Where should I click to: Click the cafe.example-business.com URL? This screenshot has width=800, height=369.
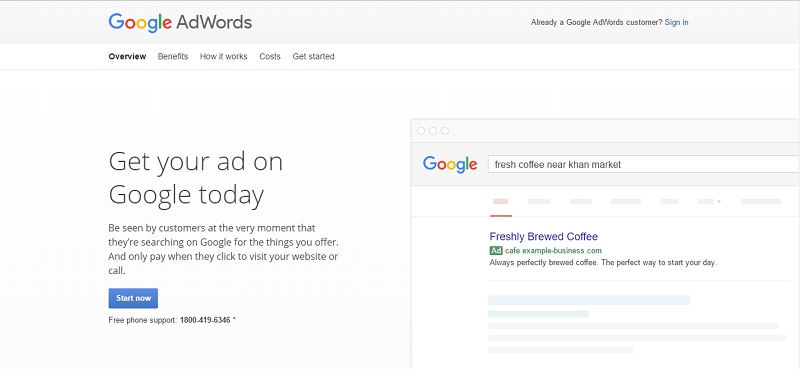553,251
